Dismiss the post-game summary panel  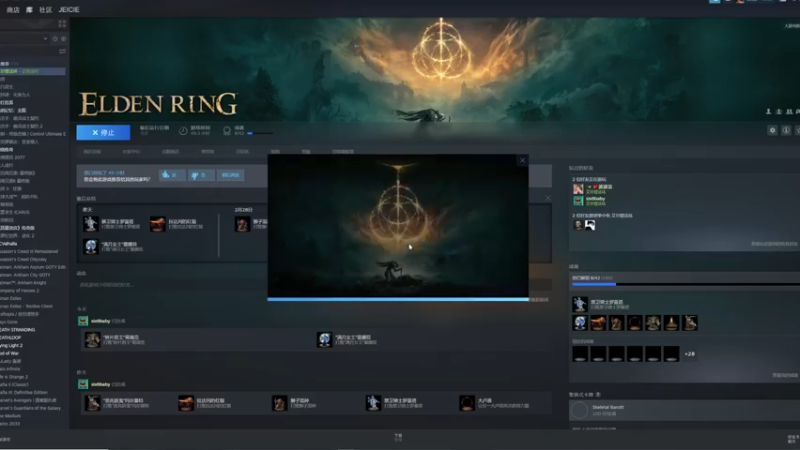(548, 198)
